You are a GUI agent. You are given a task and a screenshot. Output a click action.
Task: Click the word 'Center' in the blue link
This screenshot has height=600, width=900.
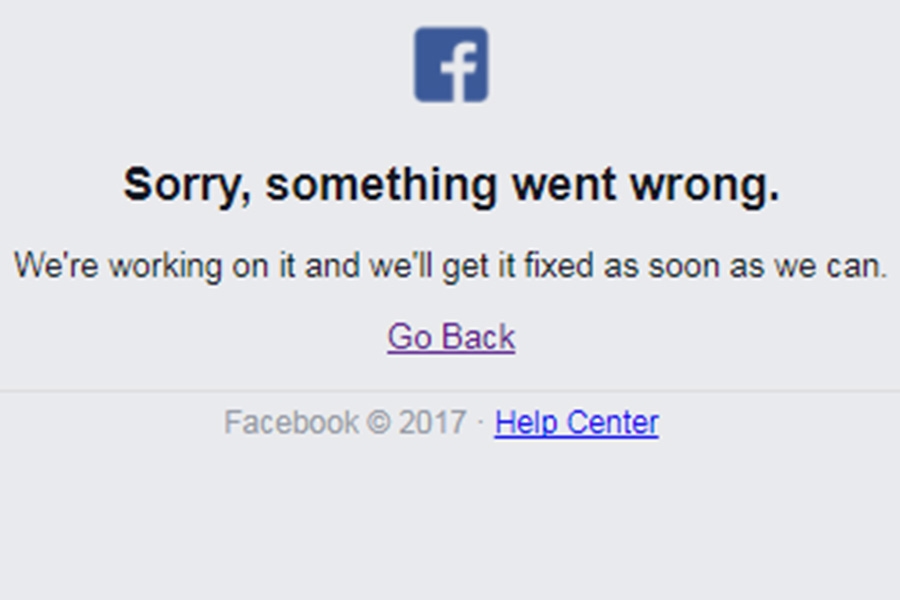click(612, 423)
